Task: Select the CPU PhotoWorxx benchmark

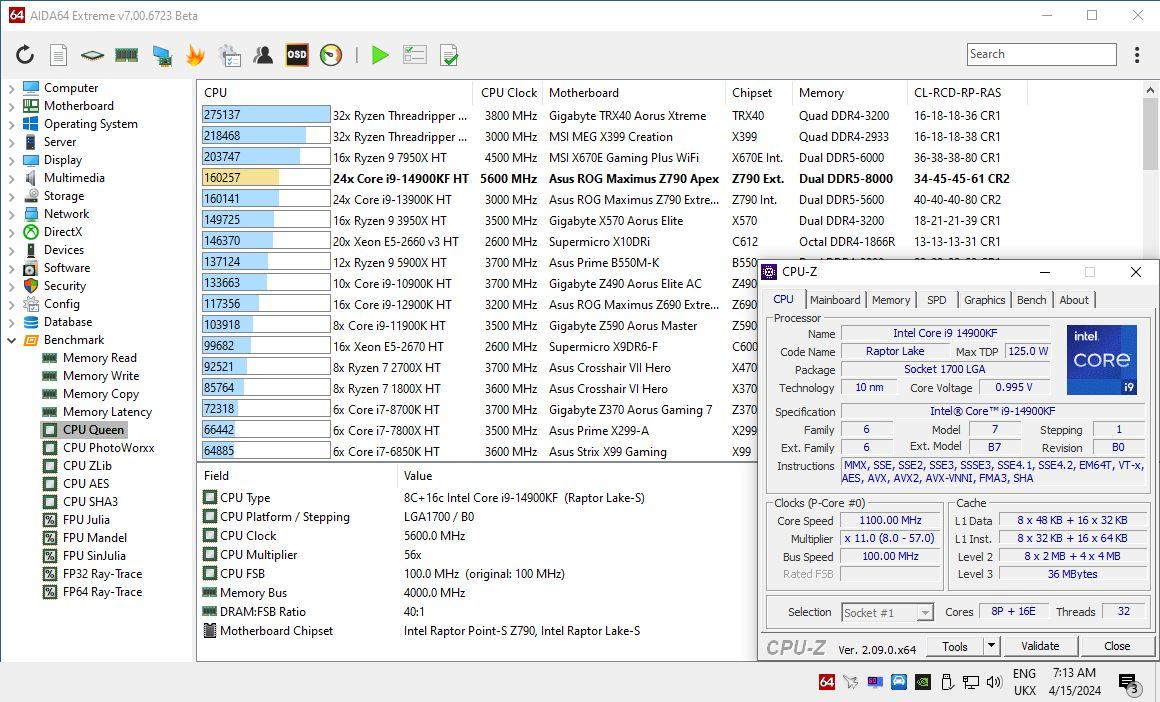Action: coord(108,448)
